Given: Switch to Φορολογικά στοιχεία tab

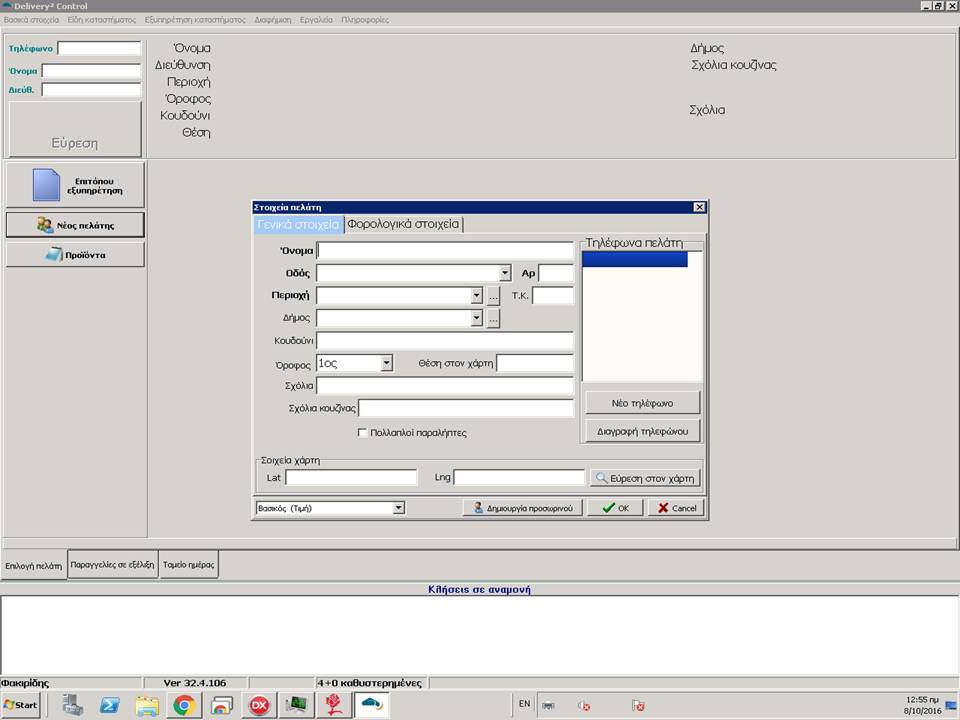Looking at the screenshot, I should point(403,224).
